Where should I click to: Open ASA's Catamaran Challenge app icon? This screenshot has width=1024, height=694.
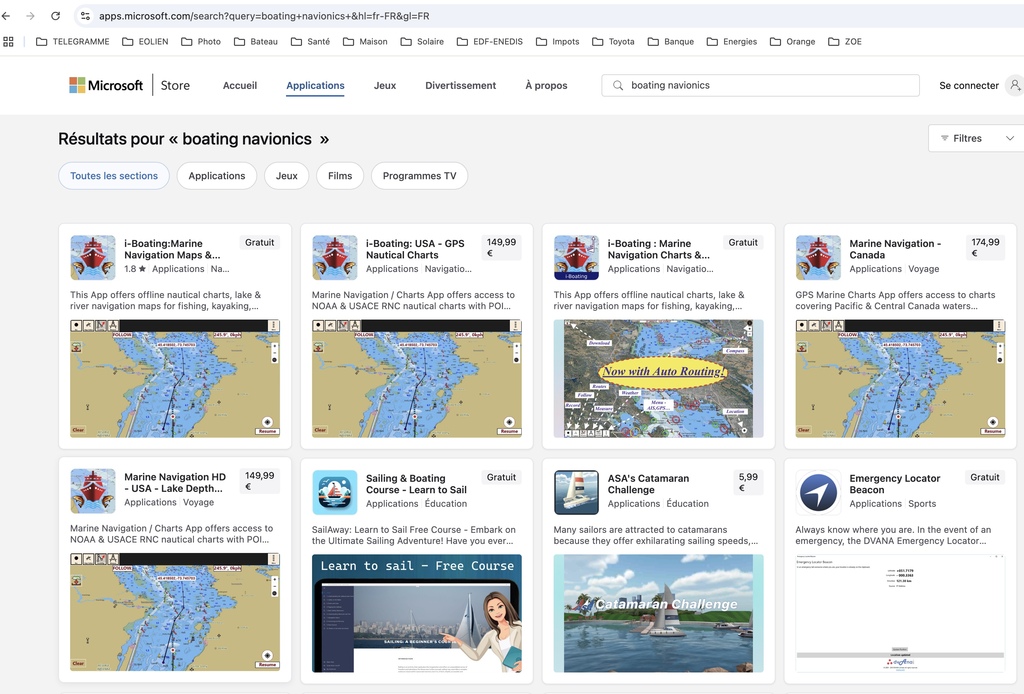[x=576, y=493]
